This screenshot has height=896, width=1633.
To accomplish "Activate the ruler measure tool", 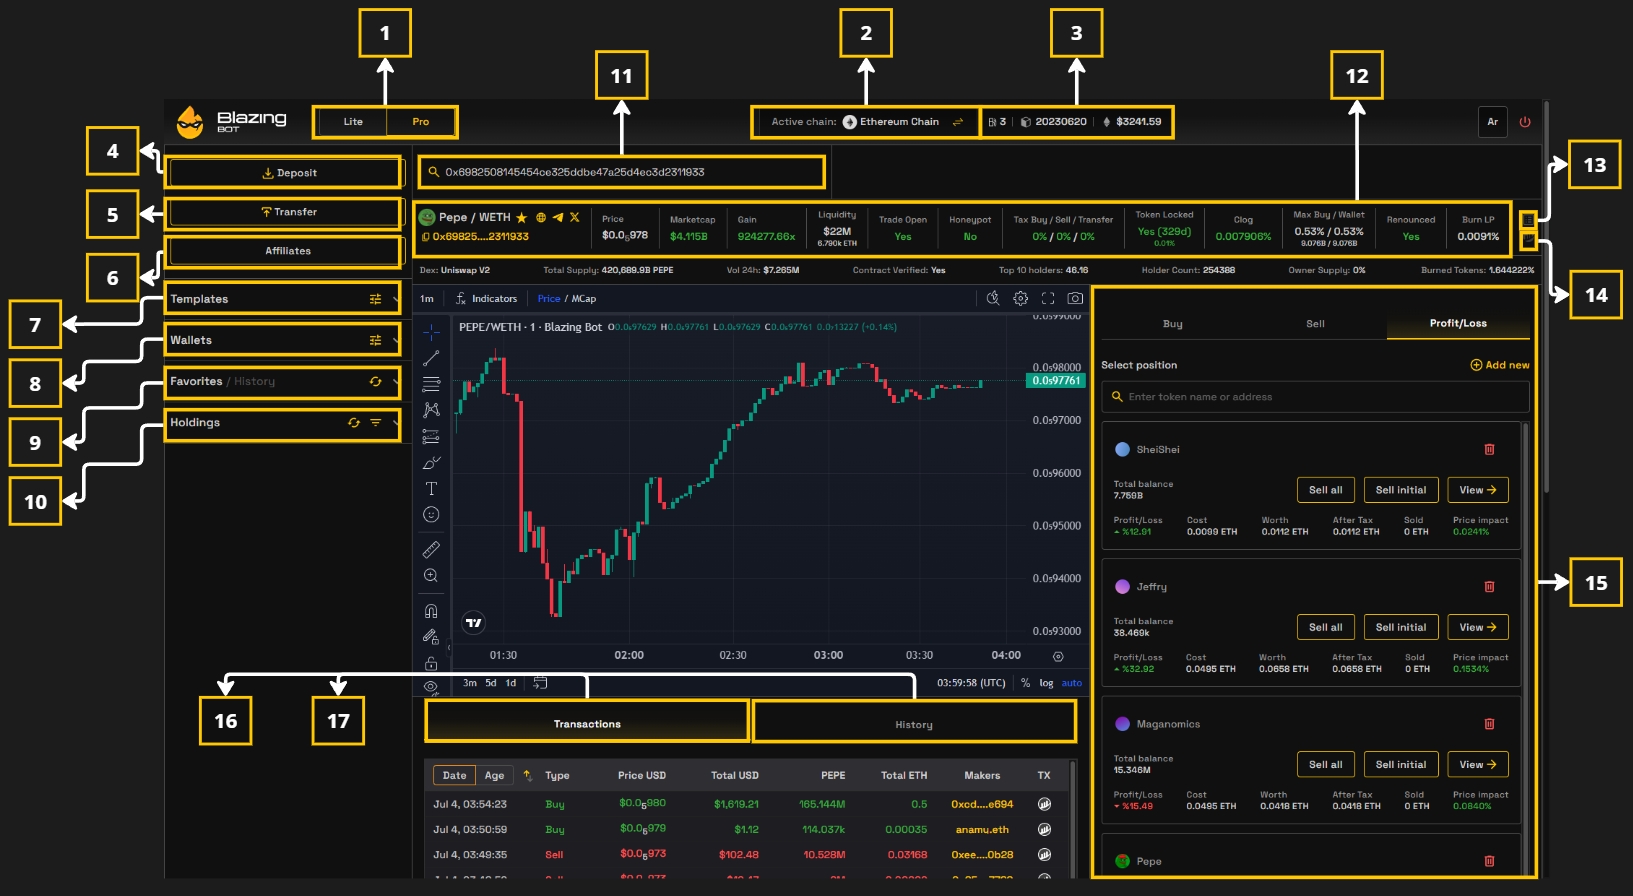I will (431, 550).
